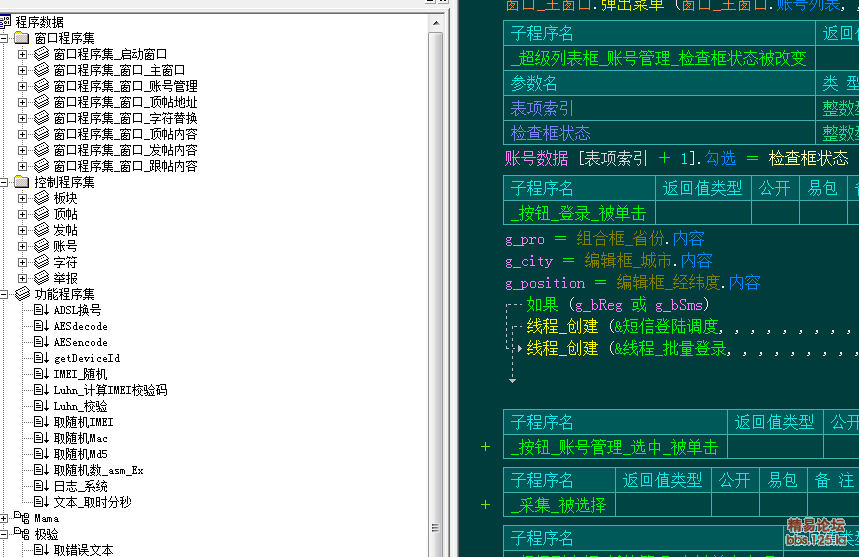Expand the Mama tree node
Screen dimensions: 859x557
point(5,518)
